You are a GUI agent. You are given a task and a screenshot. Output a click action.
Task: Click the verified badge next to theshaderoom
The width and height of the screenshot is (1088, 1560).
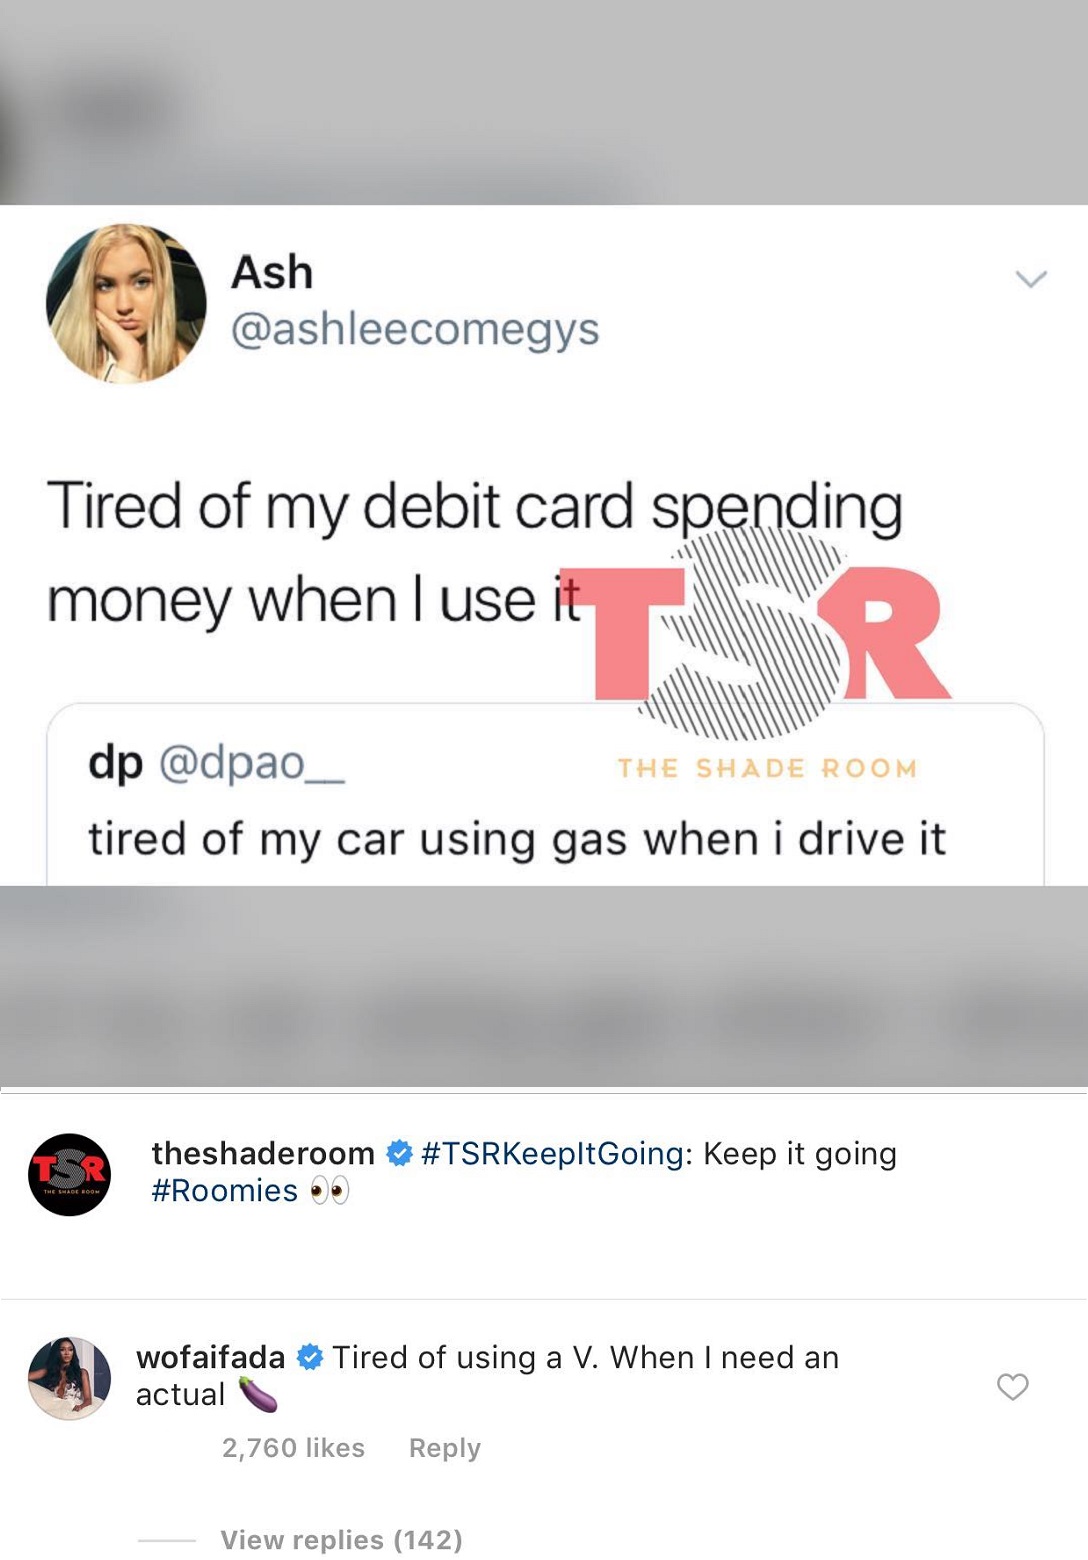(399, 1153)
